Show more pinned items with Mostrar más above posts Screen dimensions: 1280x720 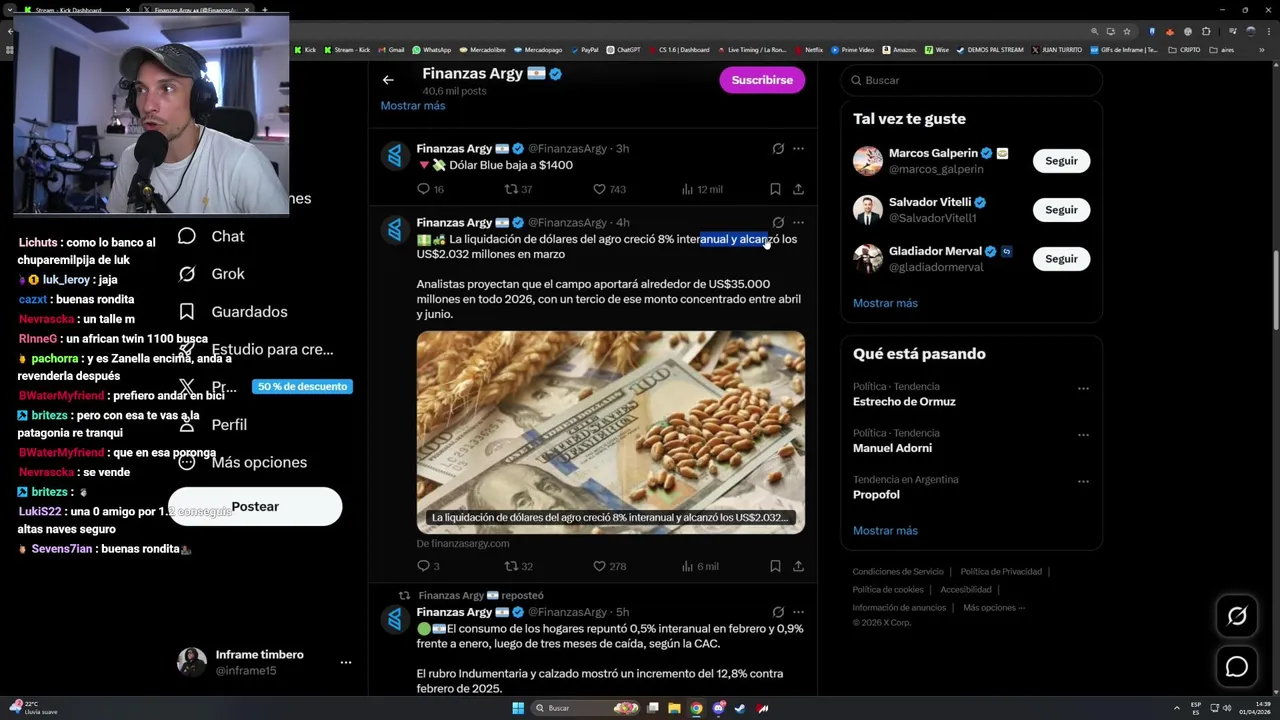(413, 106)
